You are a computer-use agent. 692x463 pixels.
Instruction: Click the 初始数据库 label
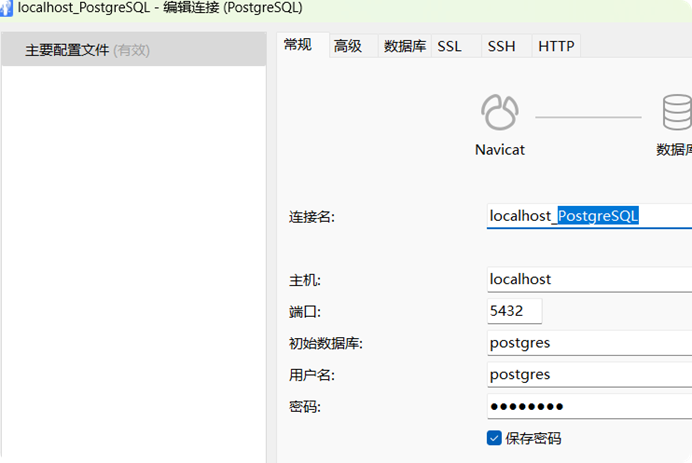pyautogui.click(x=326, y=343)
